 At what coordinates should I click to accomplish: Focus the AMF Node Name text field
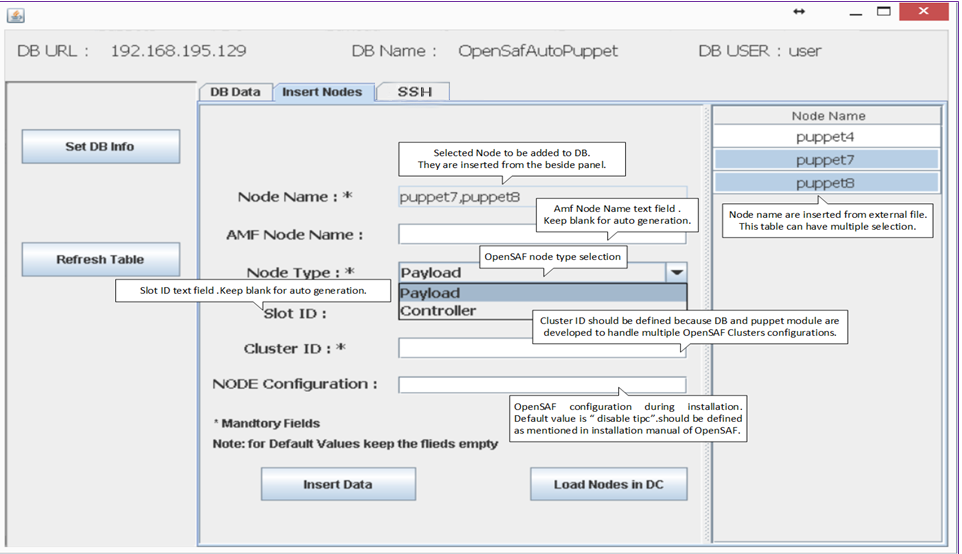coord(542,234)
